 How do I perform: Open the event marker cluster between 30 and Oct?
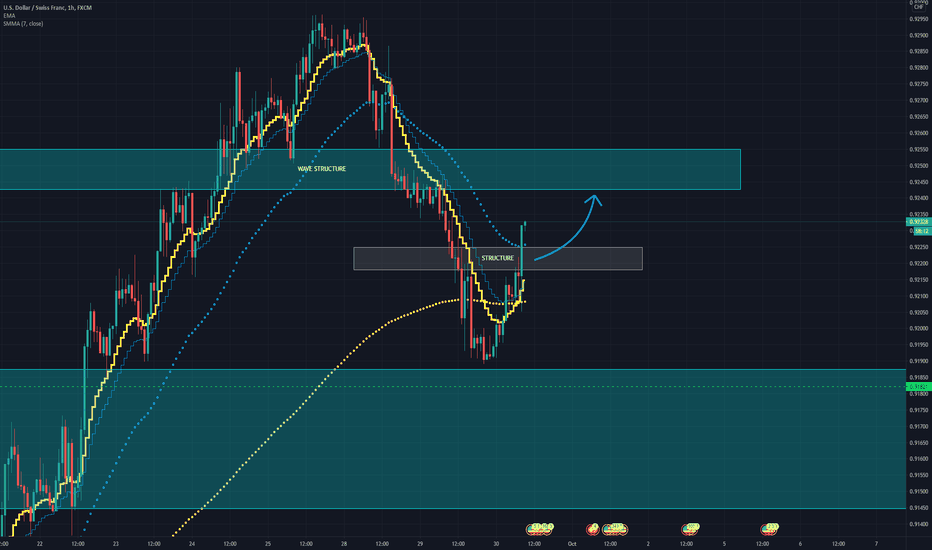click(x=540, y=528)
